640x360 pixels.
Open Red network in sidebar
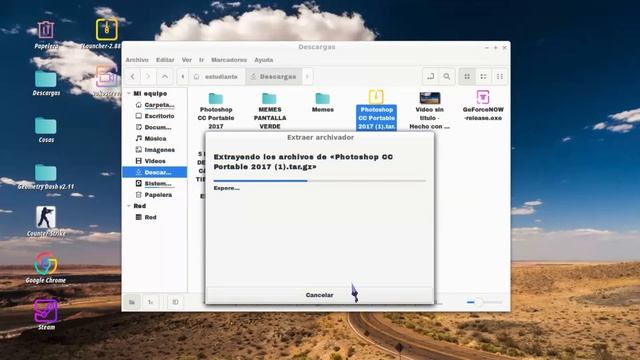[155, 217]
